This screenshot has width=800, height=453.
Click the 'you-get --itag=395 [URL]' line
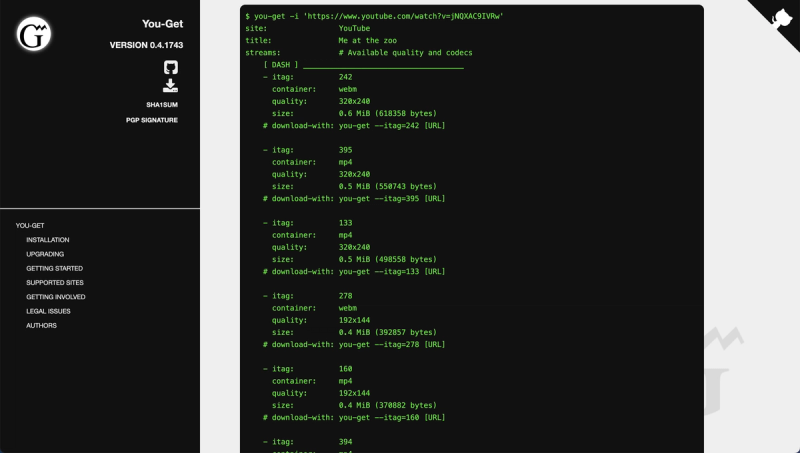click(392, 198)
